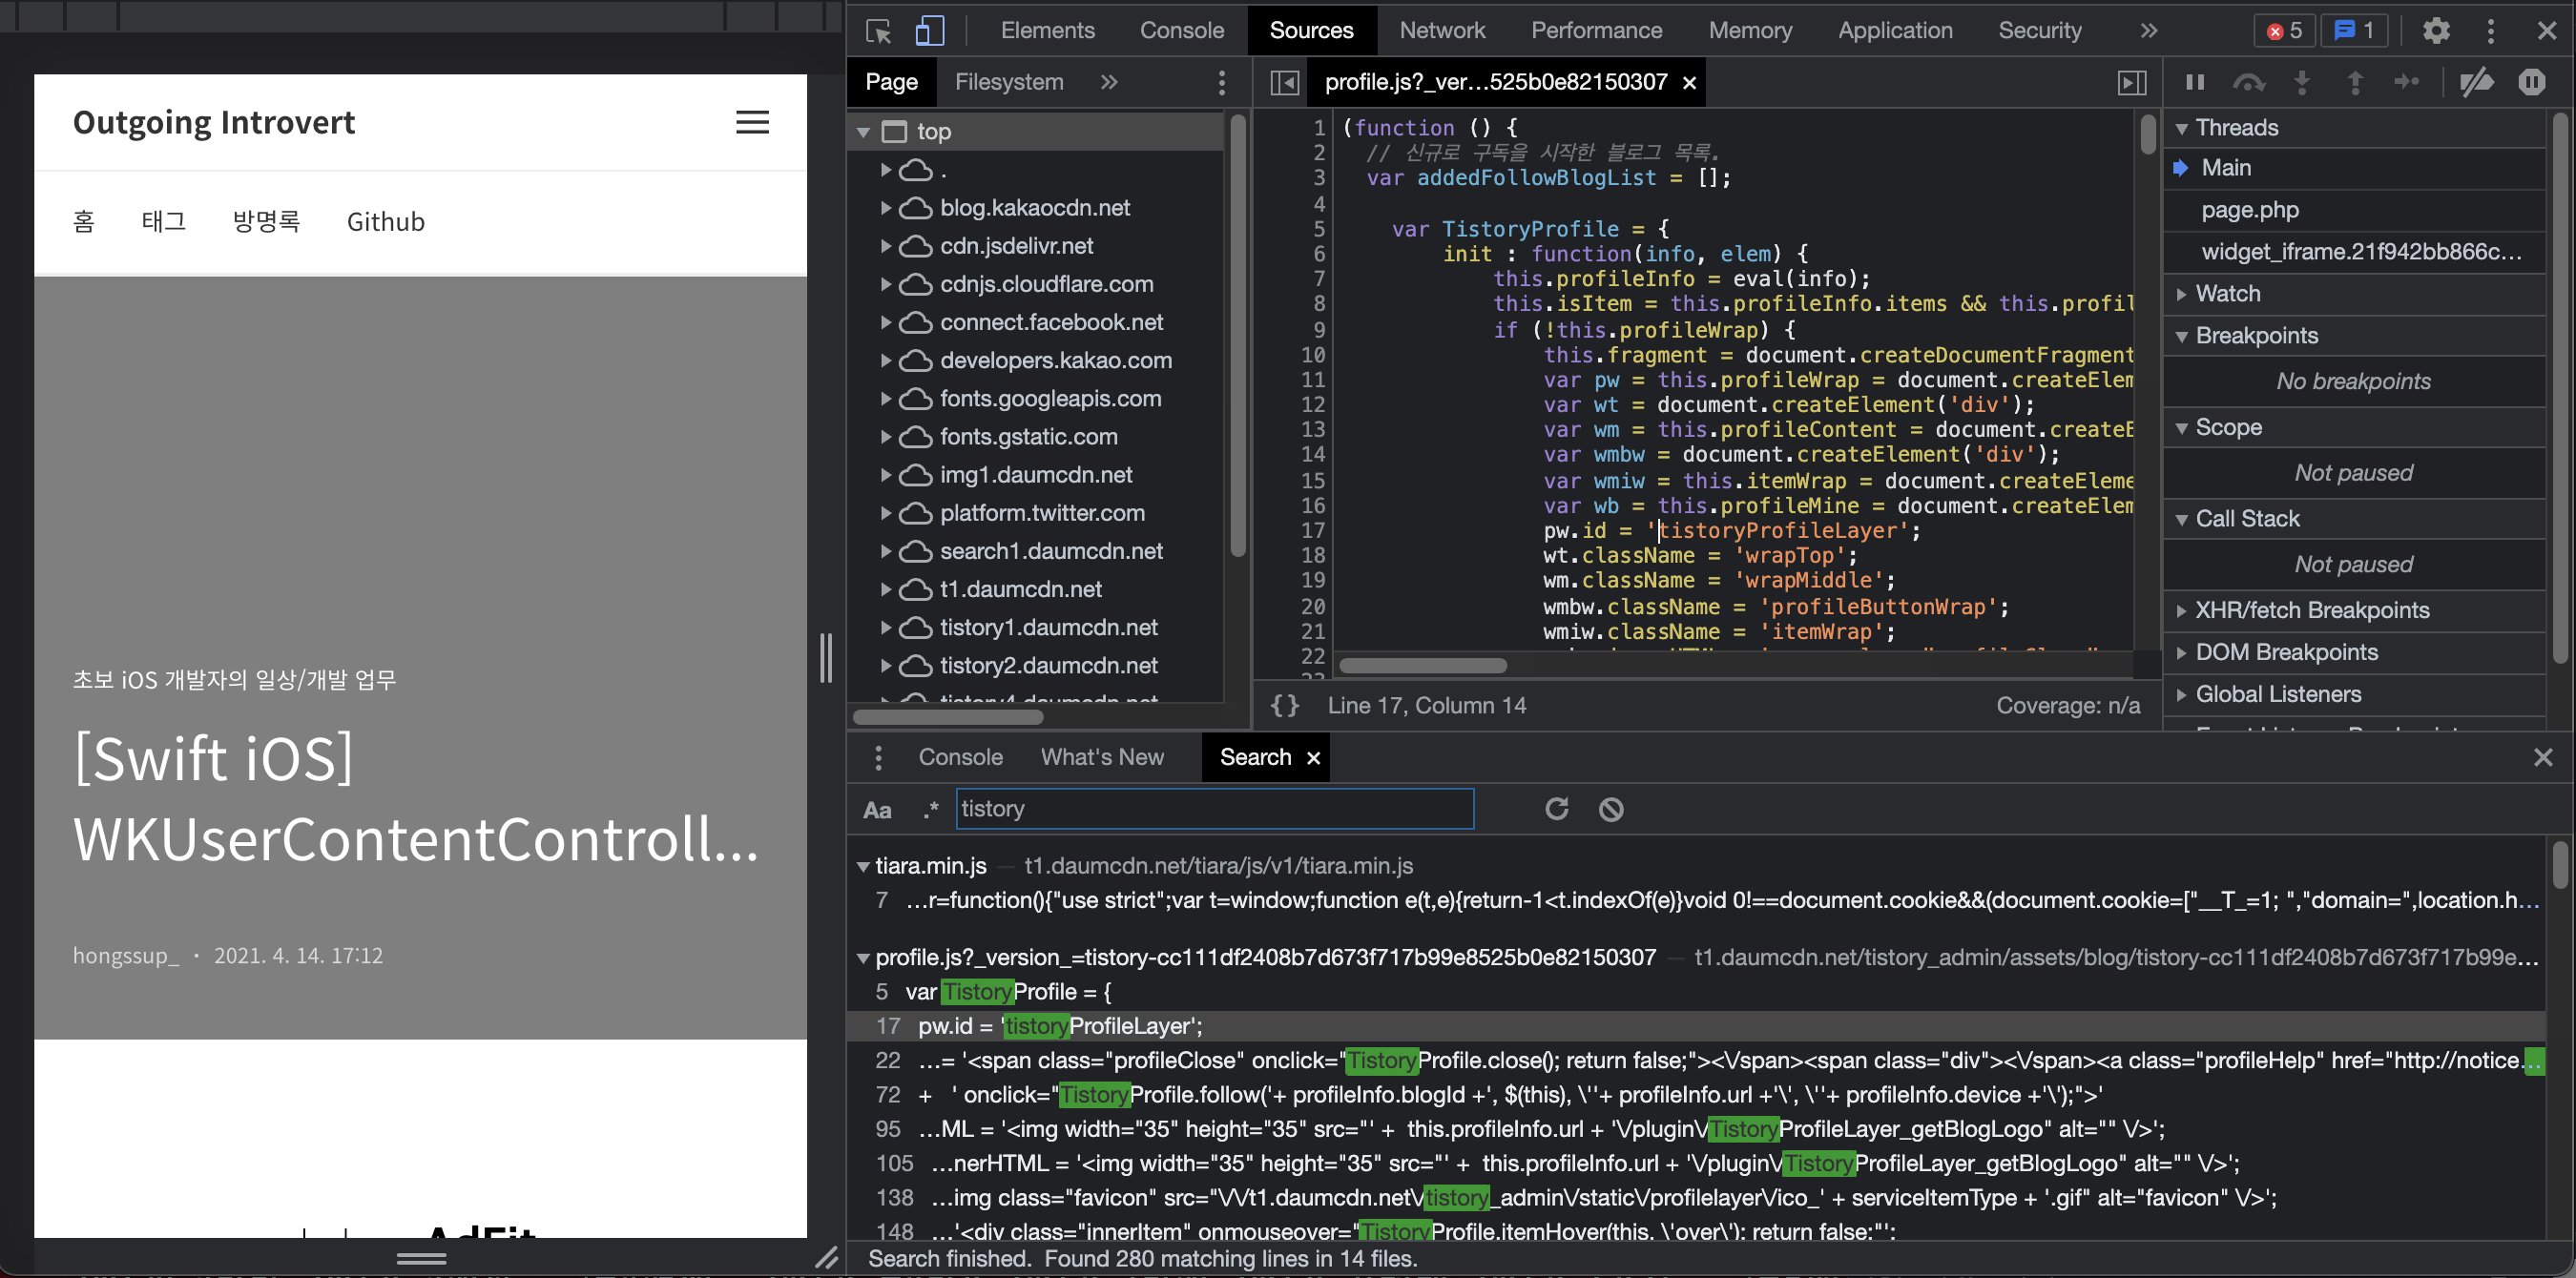Clear the search with the cancel icon
This screenshot has width=2576, height=1278.
[1610, 809]
